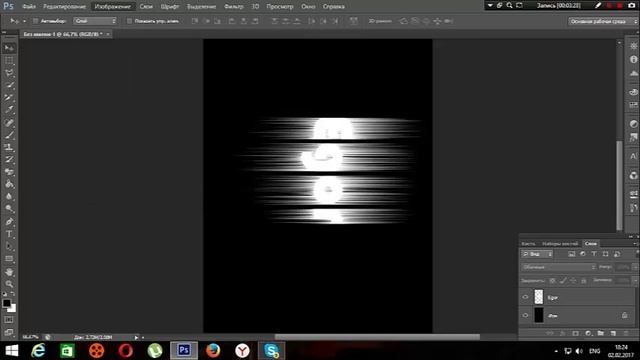Toggle filter for shape layers
The height and width of the screenshot is (360, 640).
(x=605, y=254)
